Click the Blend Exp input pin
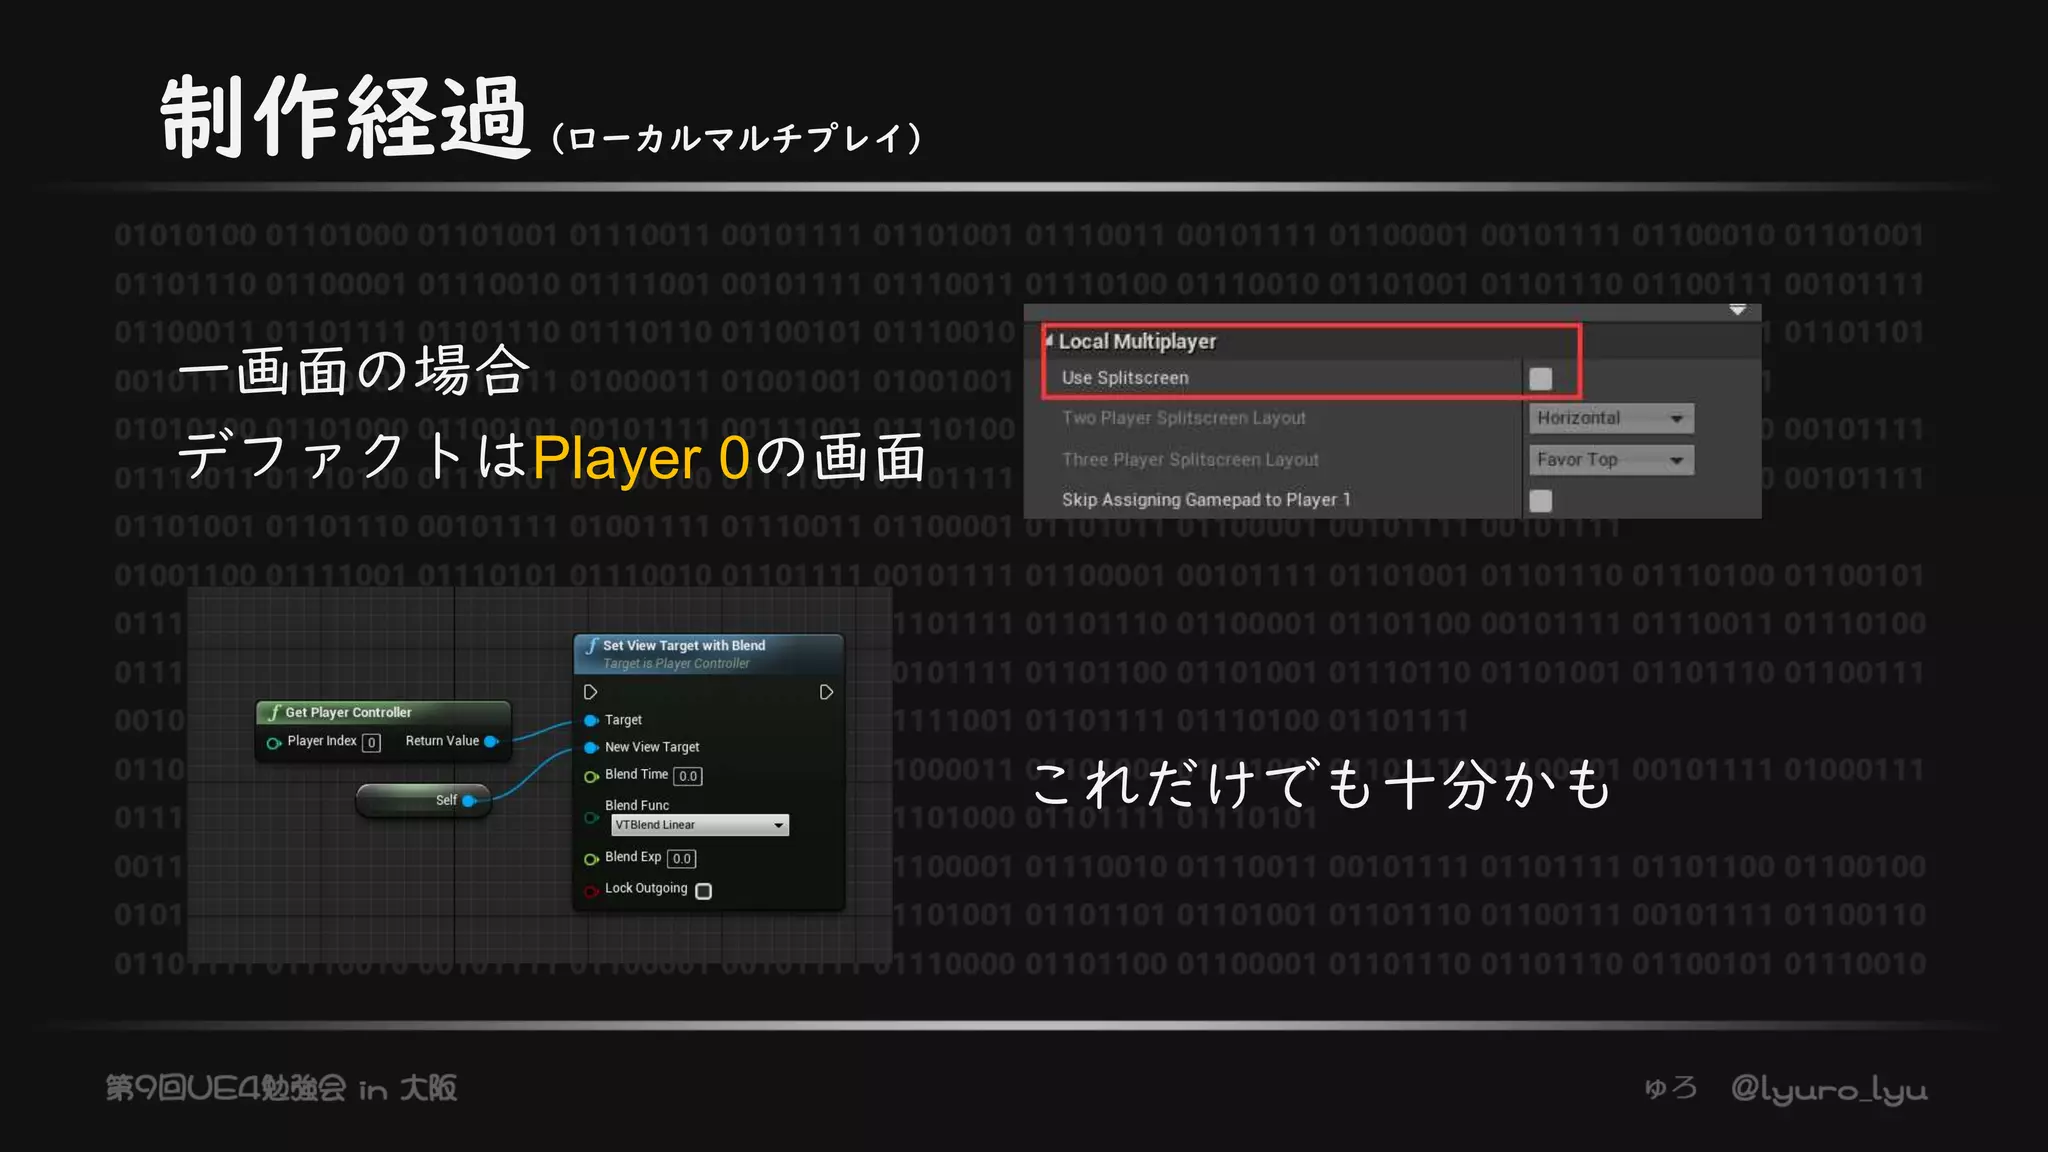Image resolution: width=2048 pixels, height=1152 pixels. (x=591, y=859)
